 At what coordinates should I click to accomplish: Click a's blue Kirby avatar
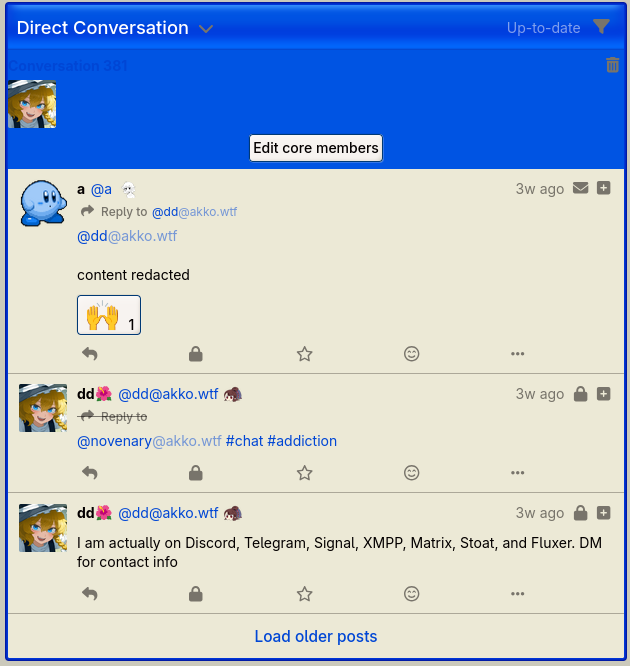click(x=43, y=203)
